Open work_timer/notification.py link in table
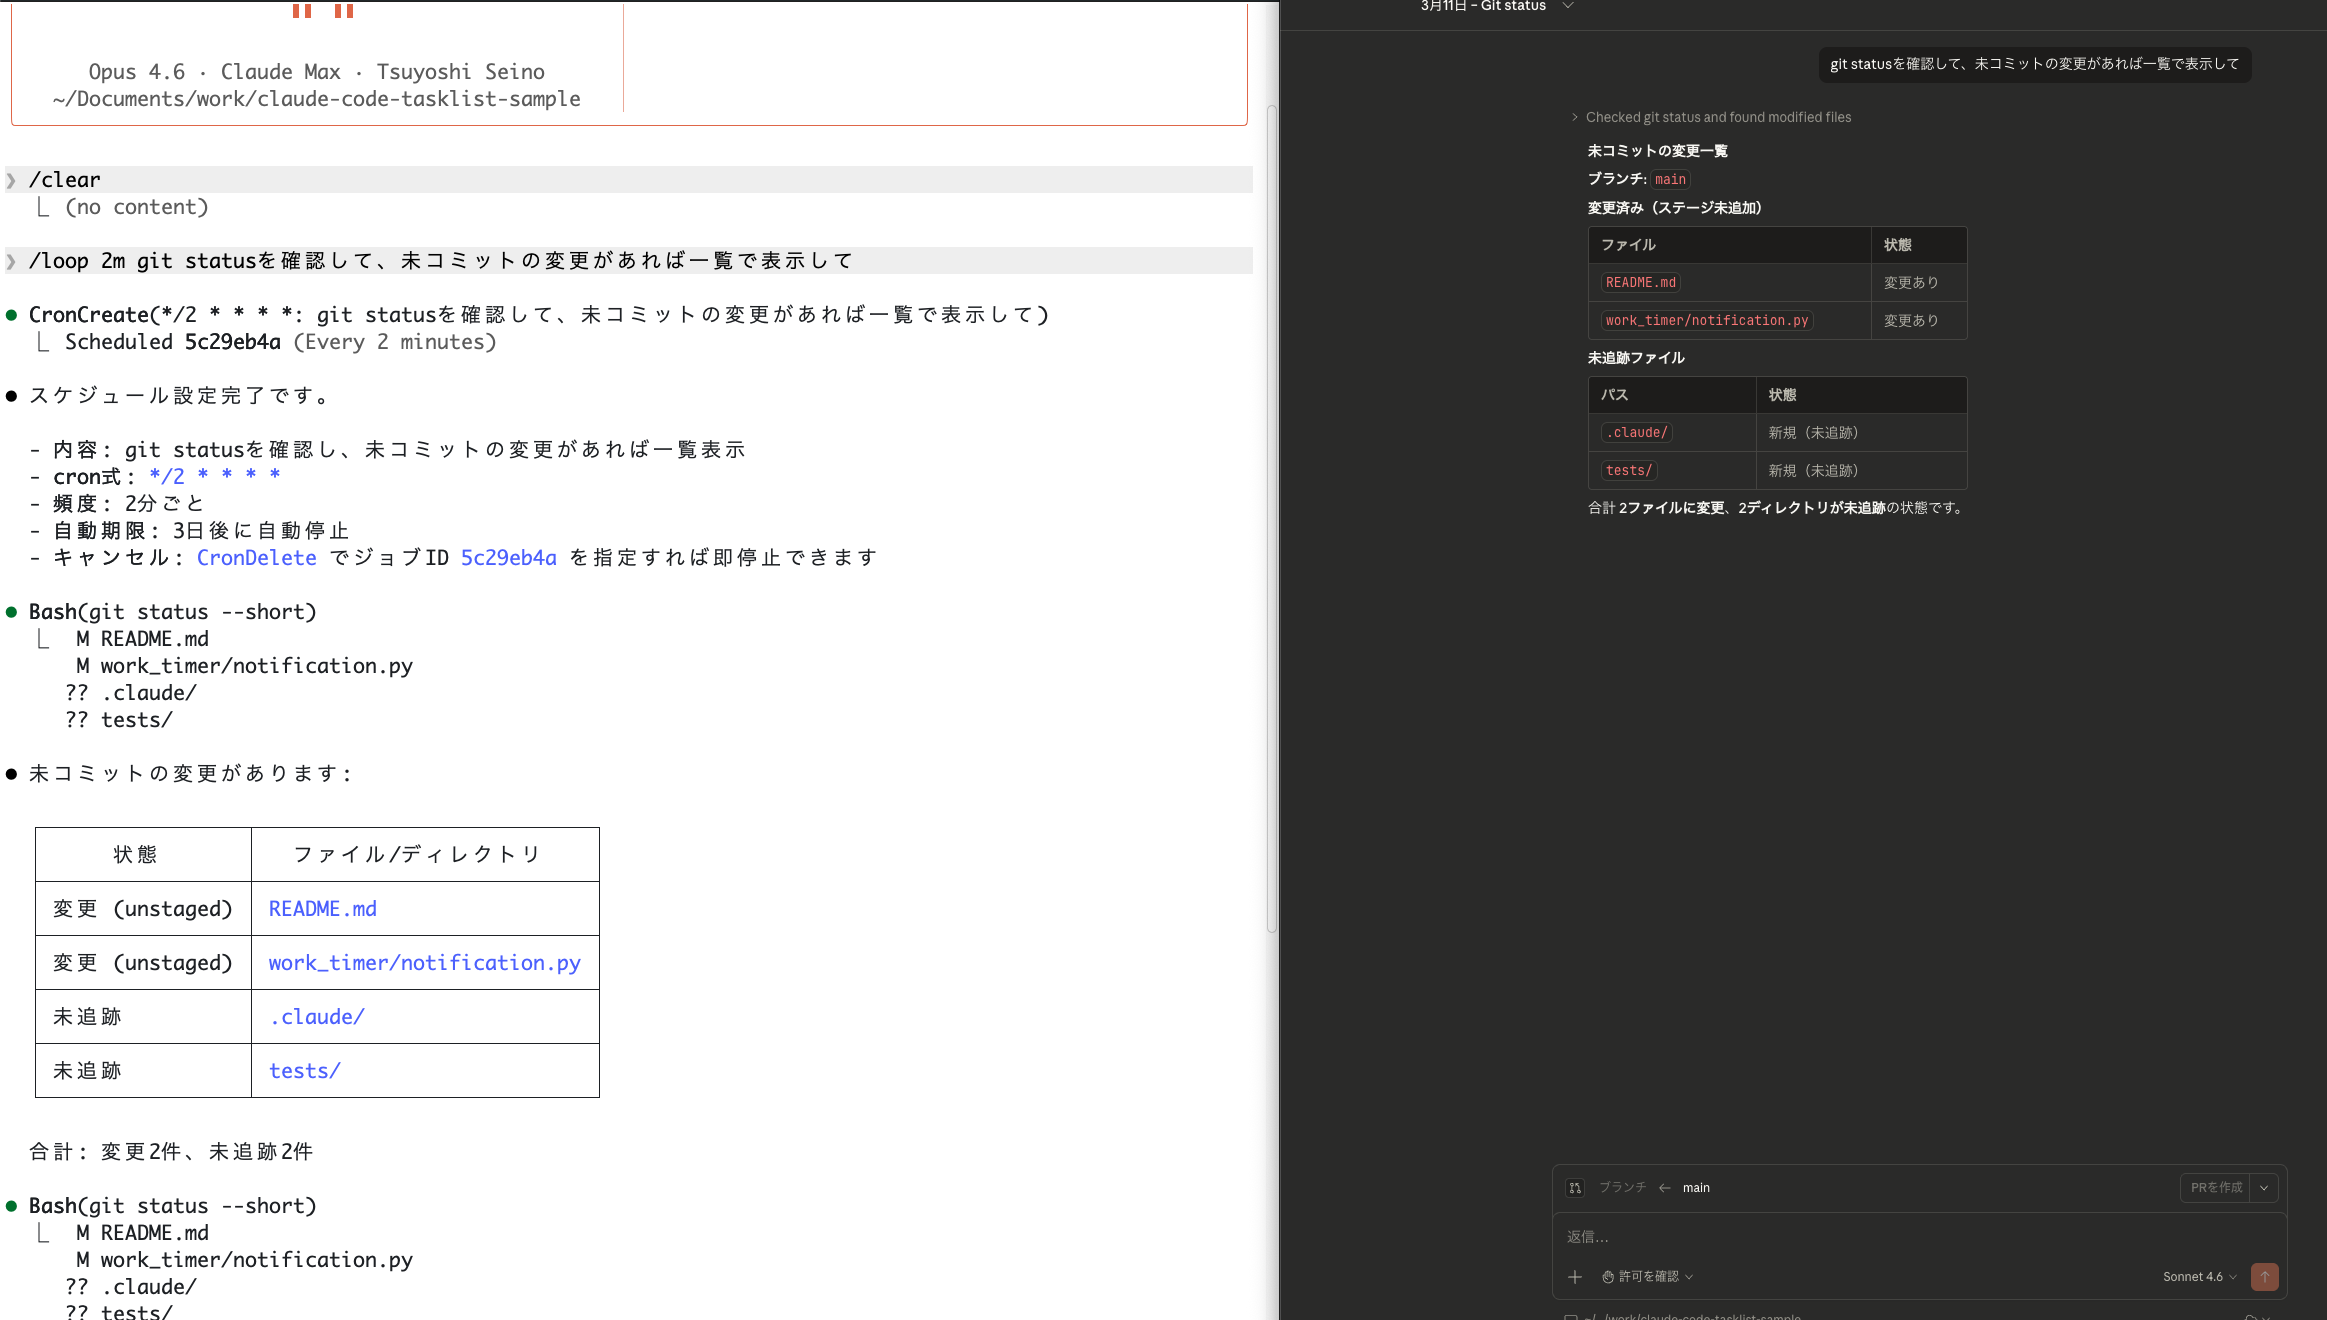The height and width of the screenshot is (1320, 2327). point(424,963)
